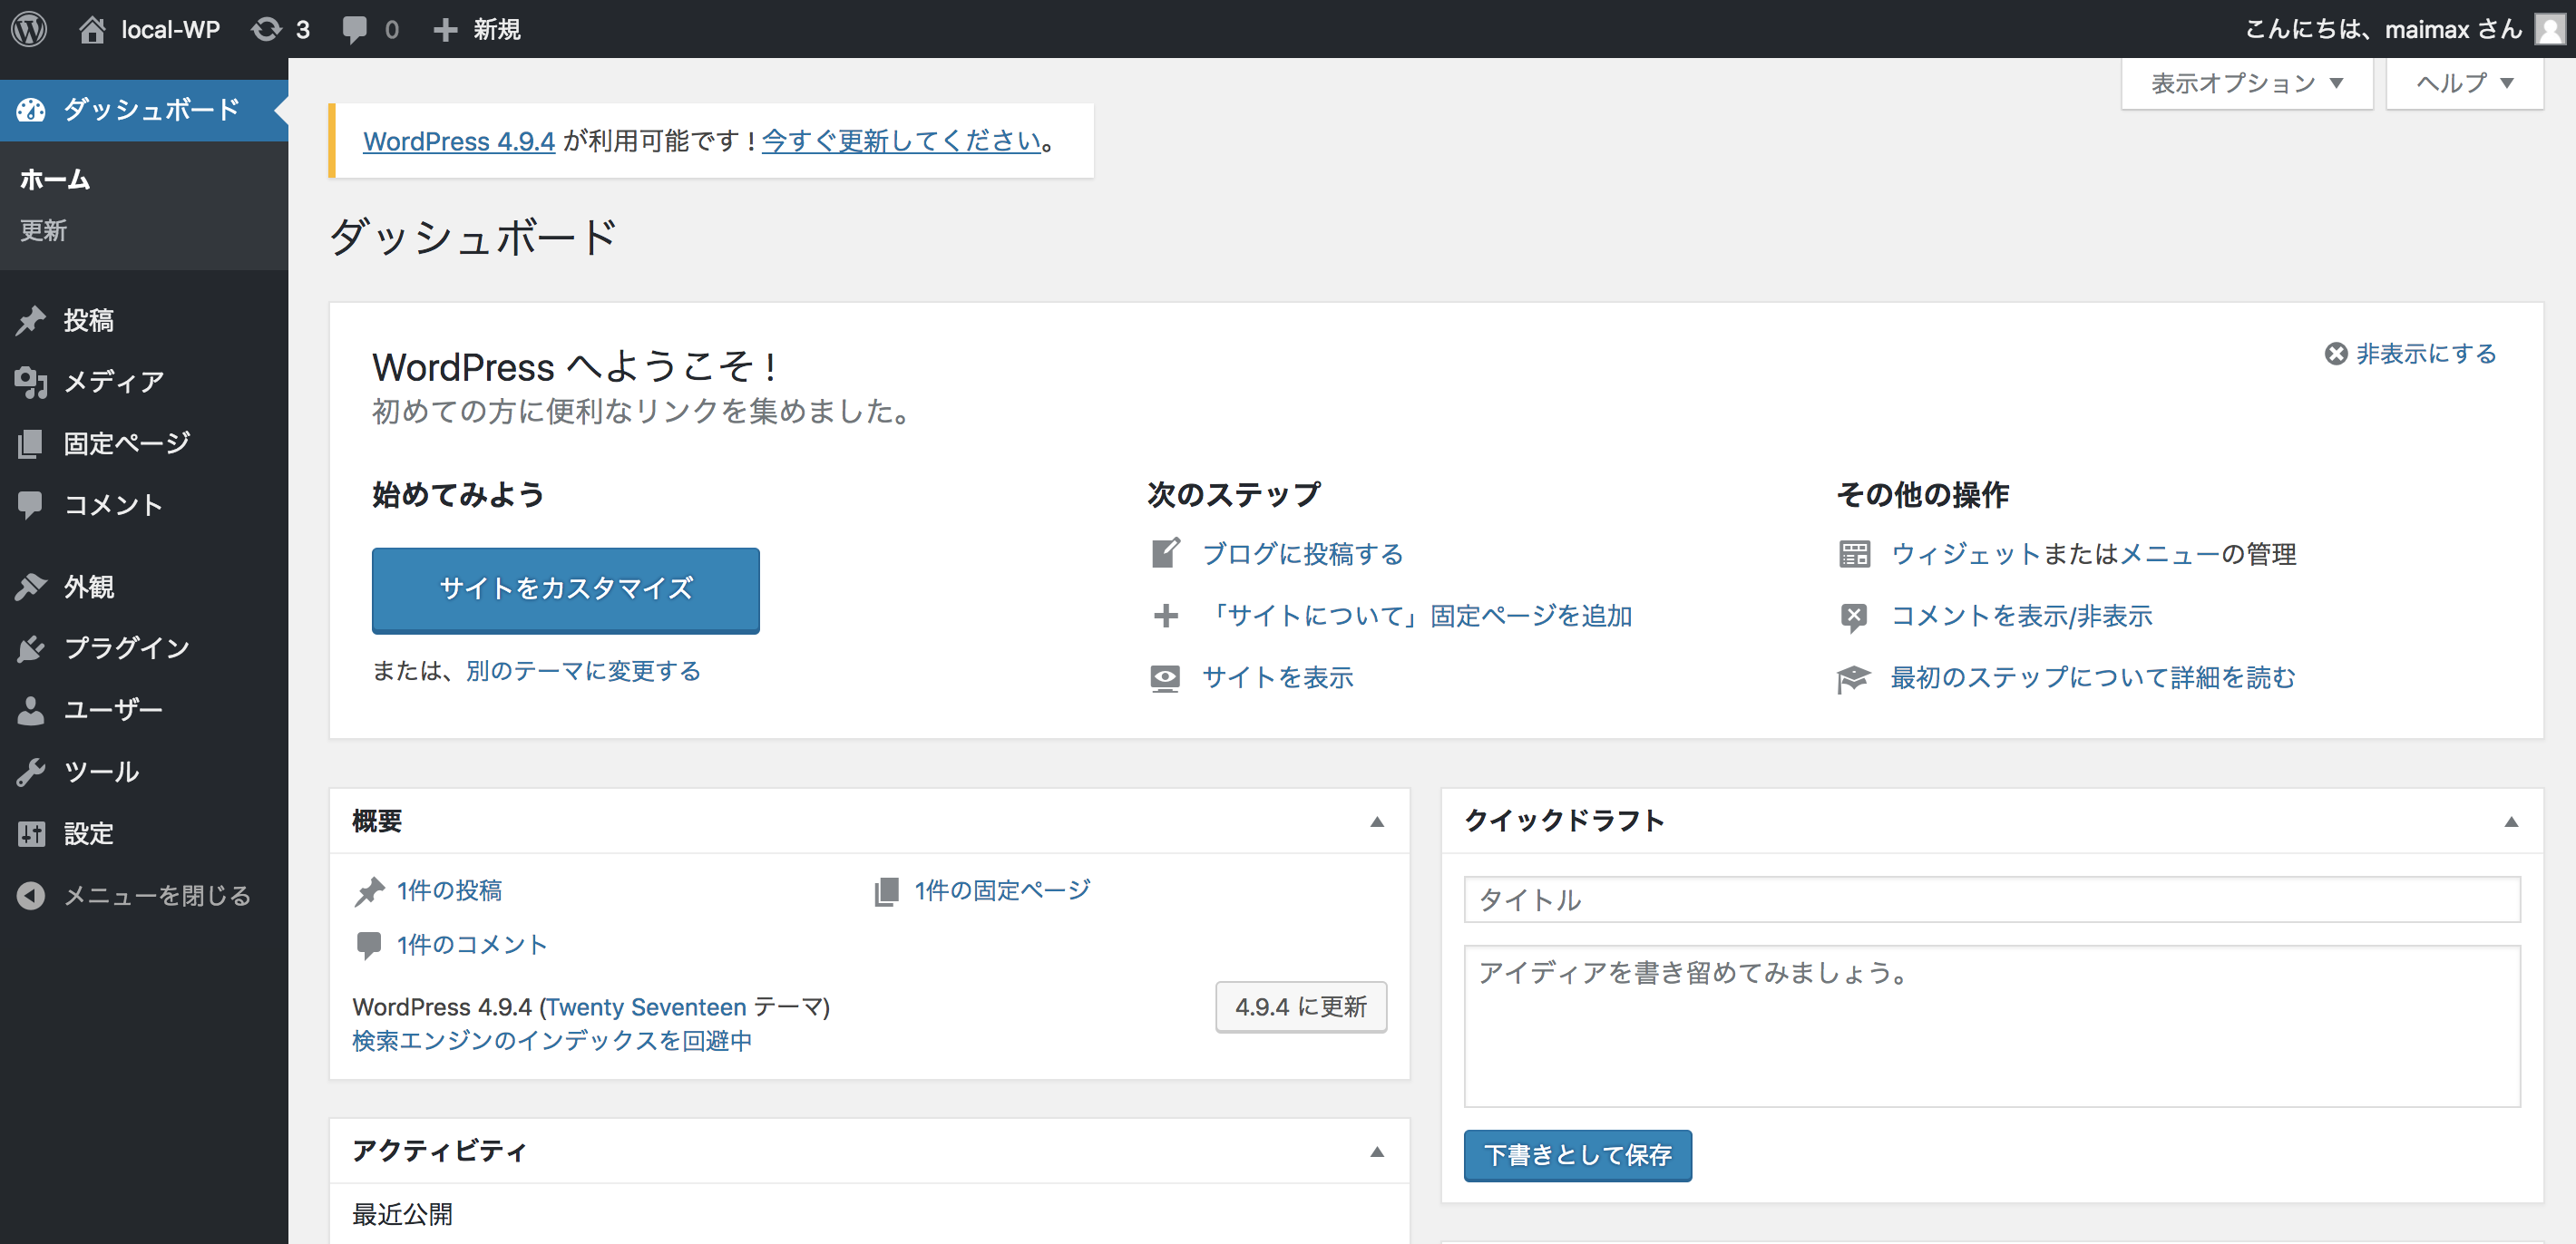This screenshot has width=2576, height=1244.
Task: Click the pin icon beside 1件の投稿
Action: pos(369,891)
